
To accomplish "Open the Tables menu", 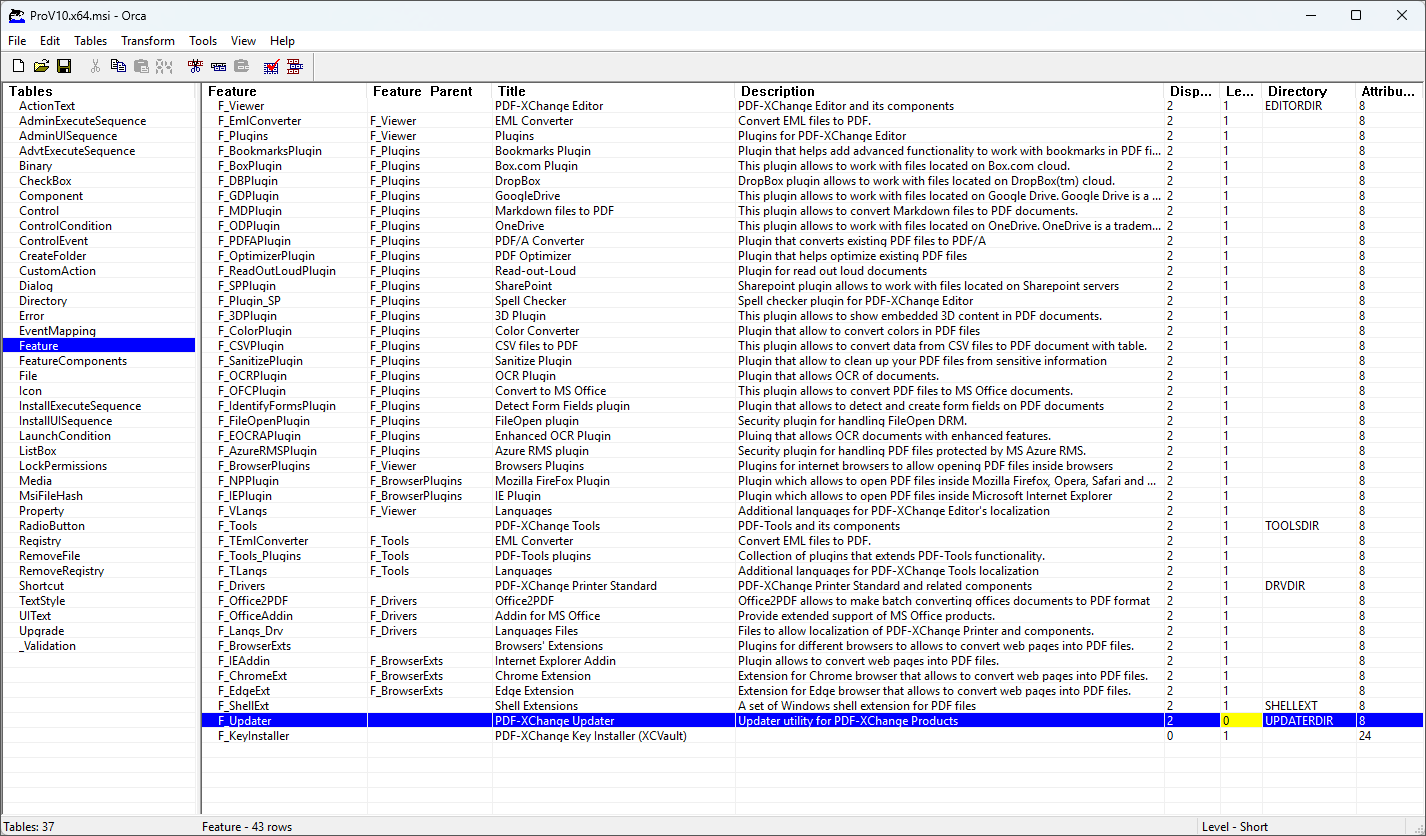I will [x=90, y=41].
